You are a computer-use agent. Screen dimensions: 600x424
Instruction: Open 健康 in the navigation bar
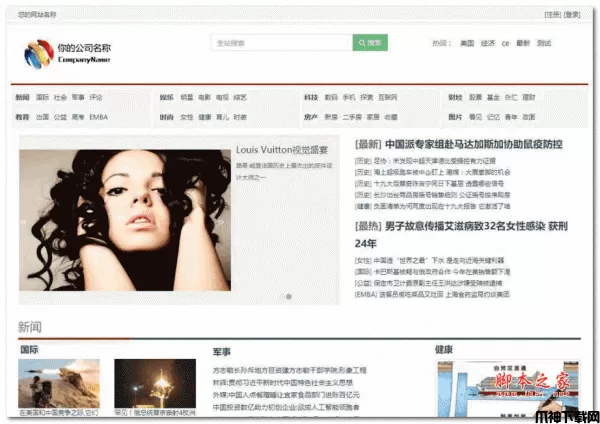[x=204, y=117]
